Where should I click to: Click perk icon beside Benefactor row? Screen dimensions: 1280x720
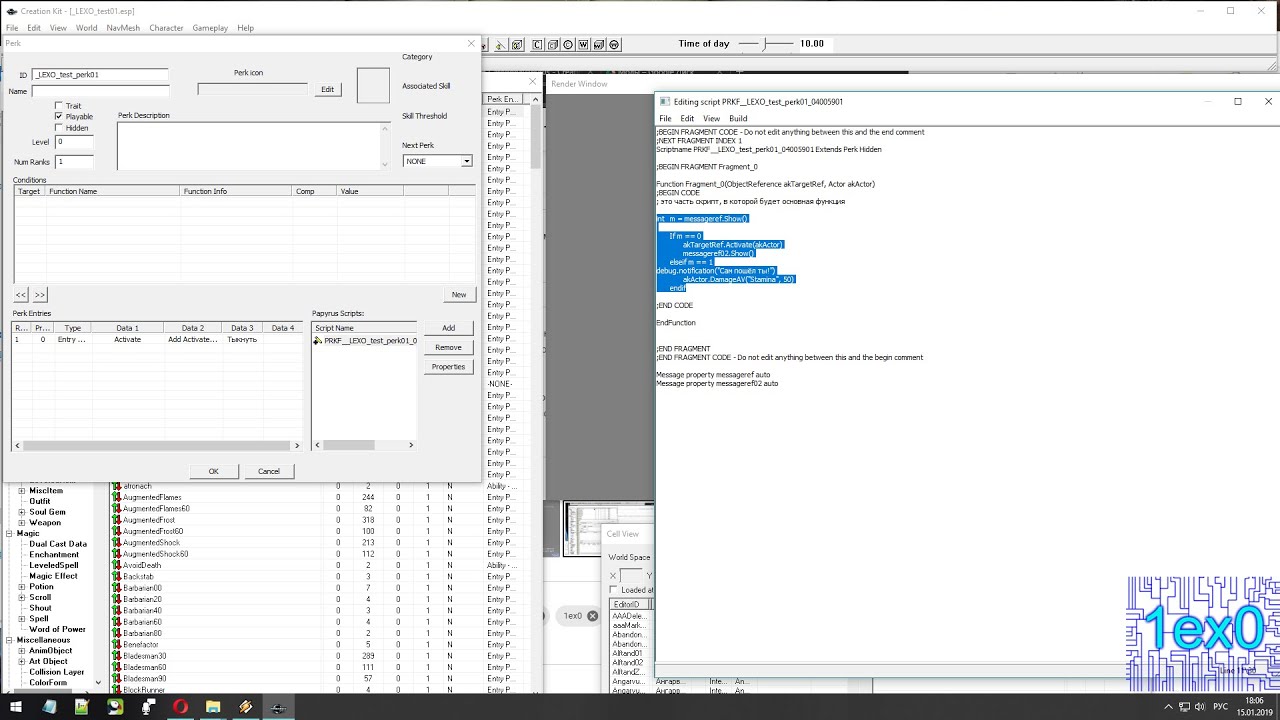(x=116, y=644)
